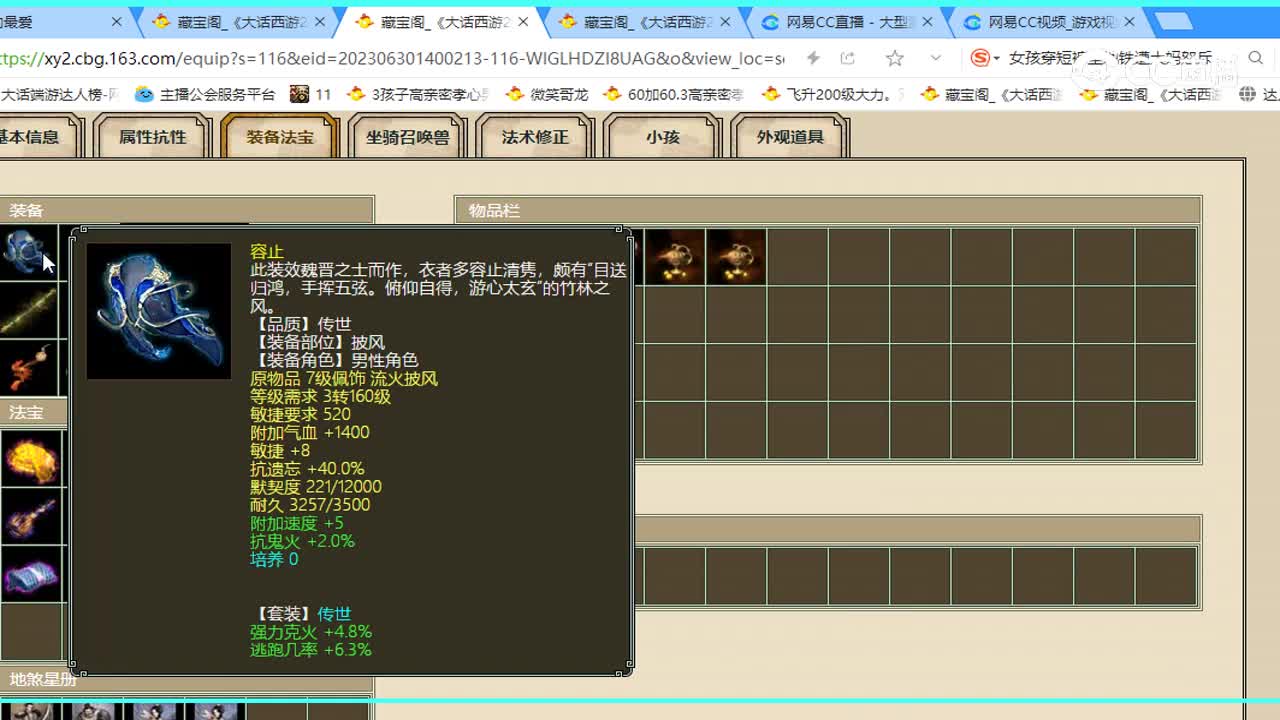Click the 耐久 3257/3500 line
Screen dimensions: 1280x720
(310, 505)
